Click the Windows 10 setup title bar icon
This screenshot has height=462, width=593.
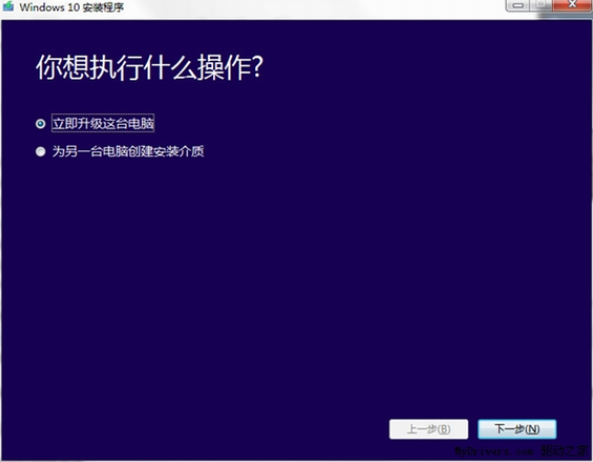point(8,7)
